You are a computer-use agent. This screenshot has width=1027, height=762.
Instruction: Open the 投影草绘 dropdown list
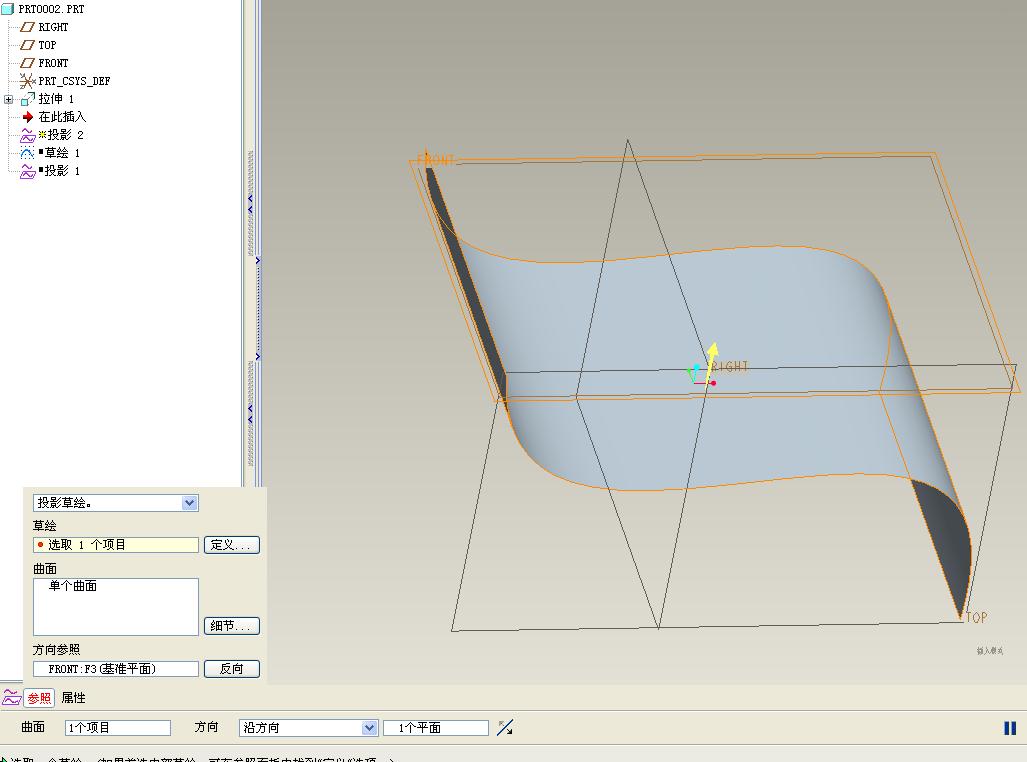[x=189, y=503]
